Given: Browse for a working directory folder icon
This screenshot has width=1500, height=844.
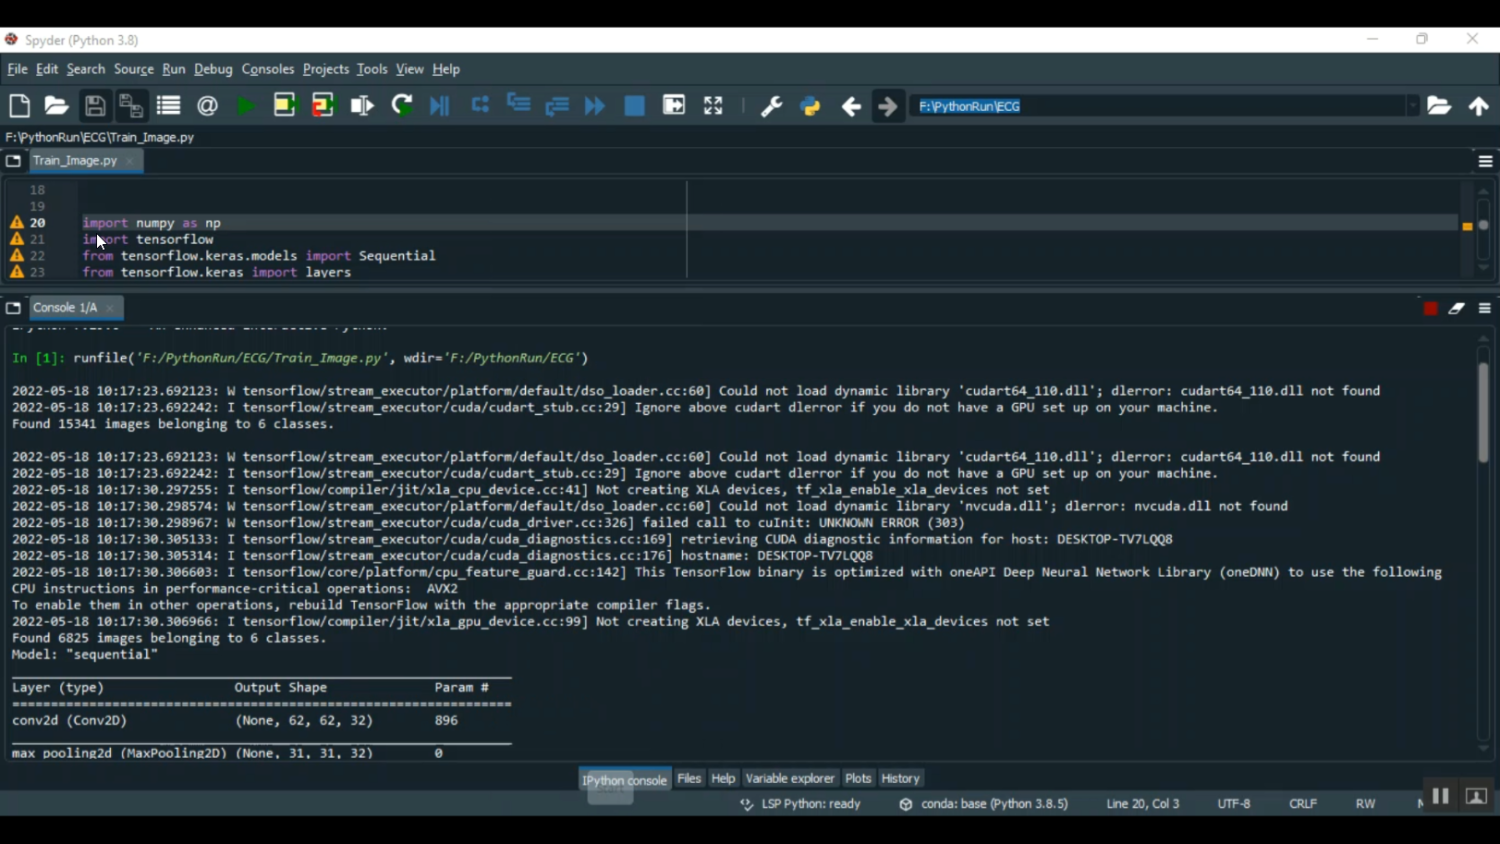Looking at the screenshot, I should click(1439, 106).
